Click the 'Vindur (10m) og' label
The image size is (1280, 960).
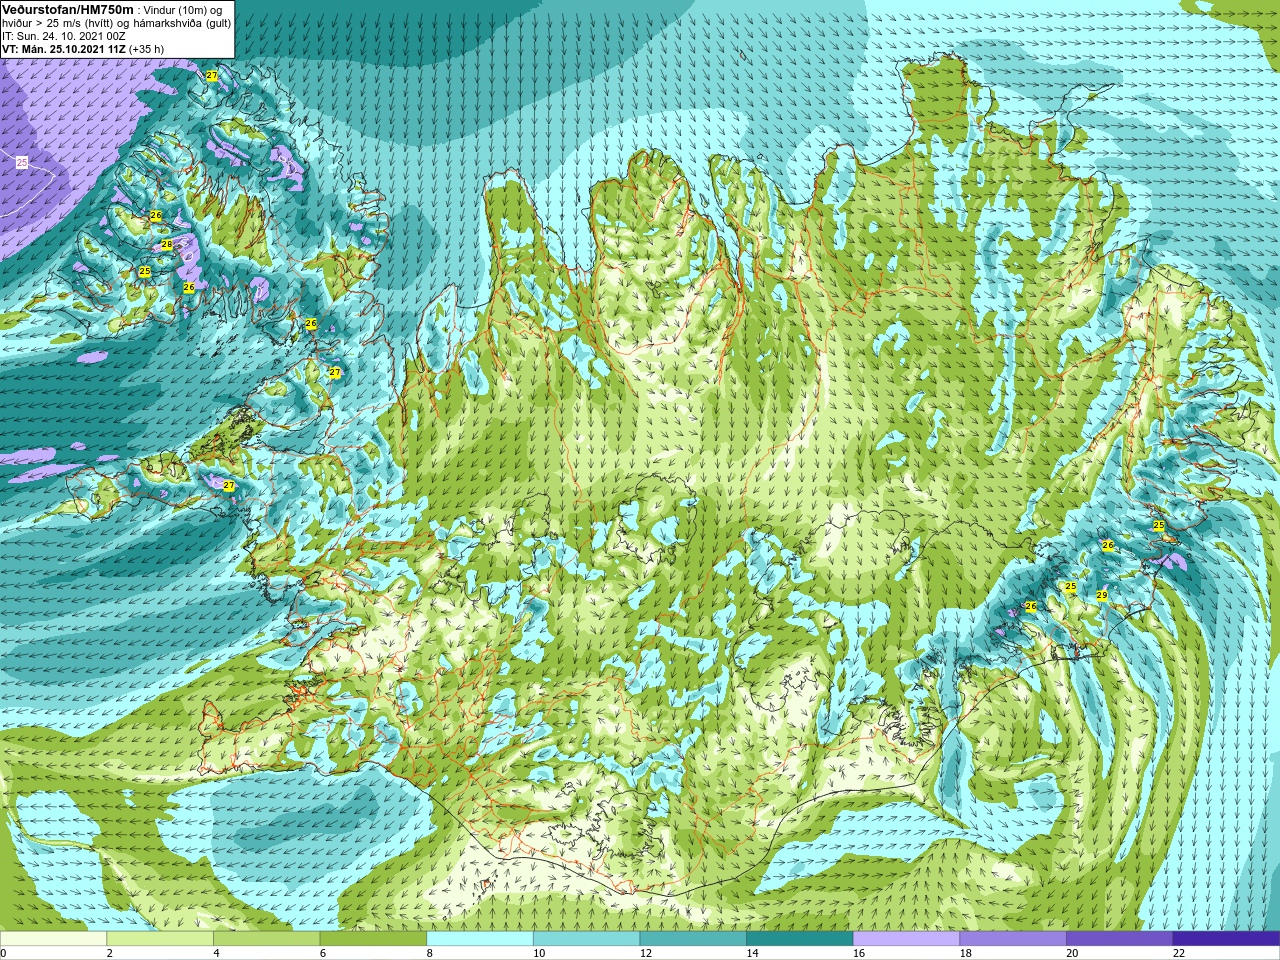(184, 9)
